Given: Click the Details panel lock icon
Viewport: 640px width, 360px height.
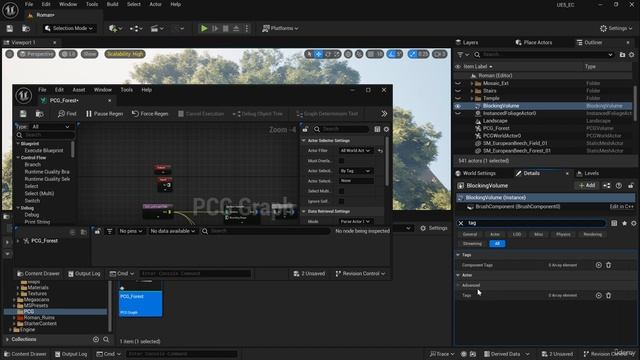Looking at the screenshot, I should click(x=631, y=185).
